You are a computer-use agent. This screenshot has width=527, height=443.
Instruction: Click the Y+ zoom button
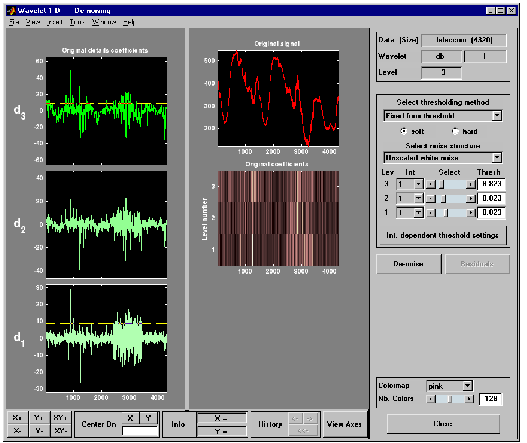tap(39, 417)
